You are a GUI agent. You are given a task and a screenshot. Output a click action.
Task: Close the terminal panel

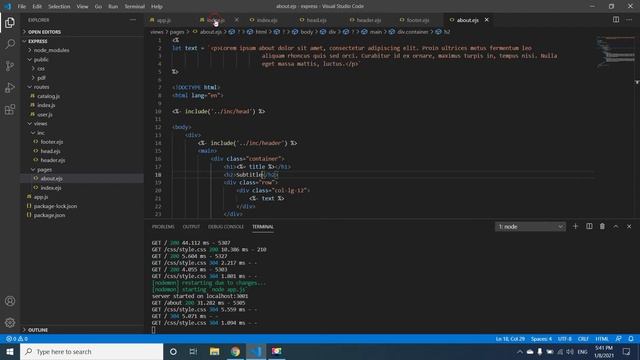point(629,226)
